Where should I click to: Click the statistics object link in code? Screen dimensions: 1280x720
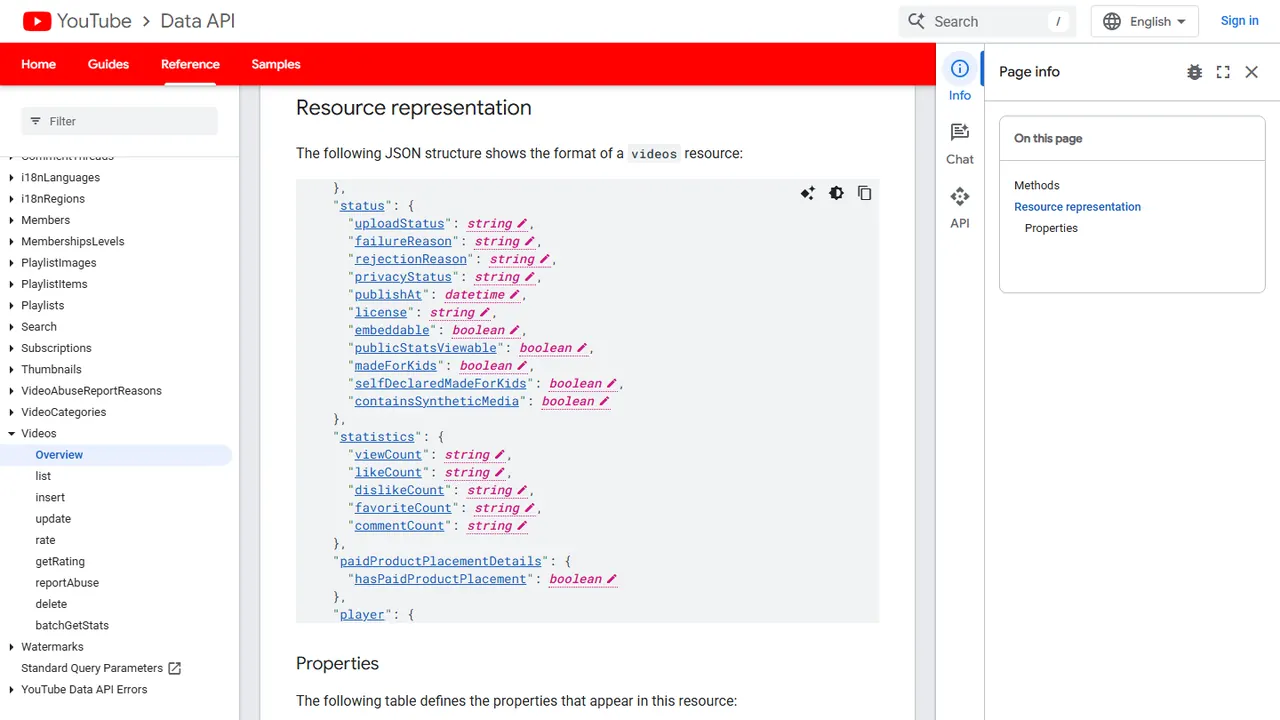point(377,437)
